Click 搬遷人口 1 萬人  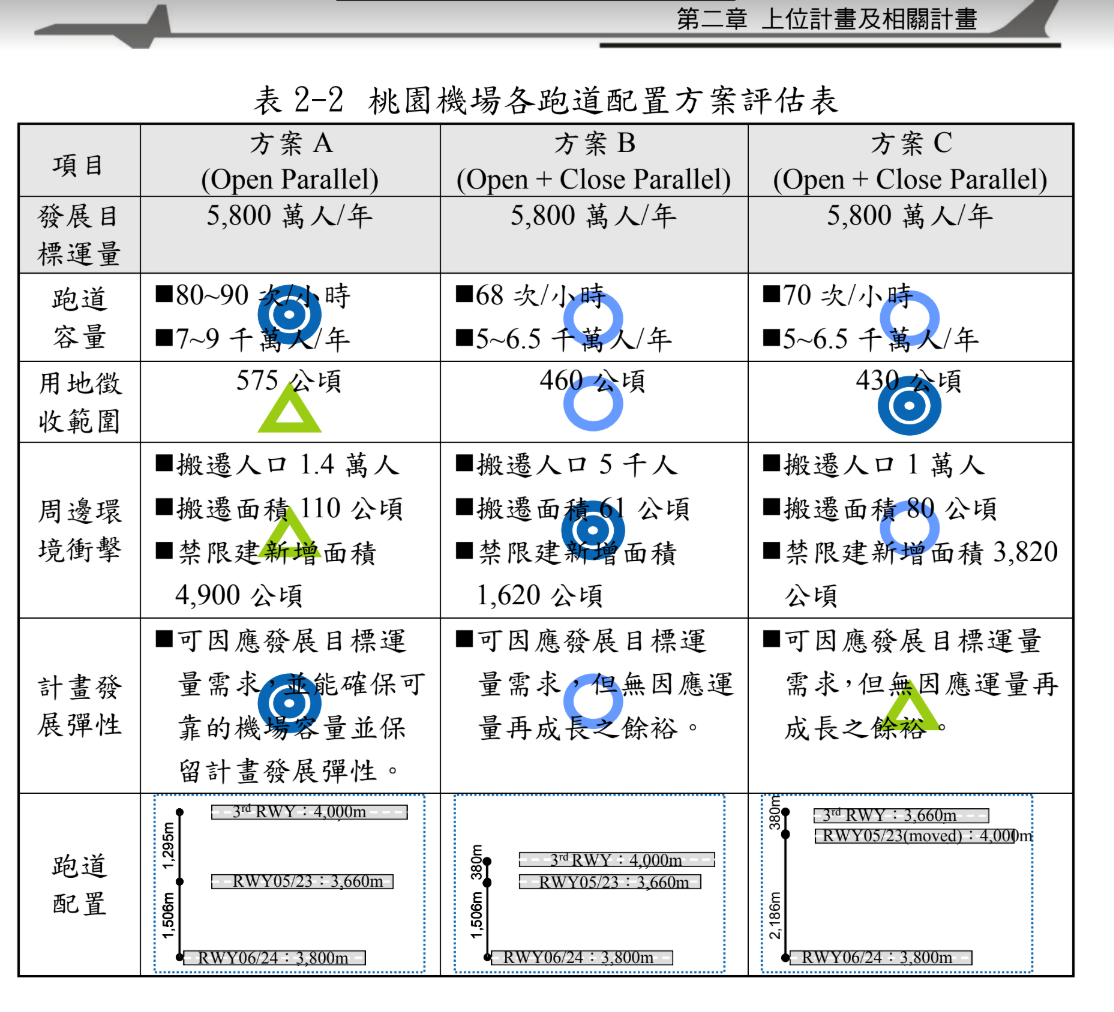[x=875, y=465]
